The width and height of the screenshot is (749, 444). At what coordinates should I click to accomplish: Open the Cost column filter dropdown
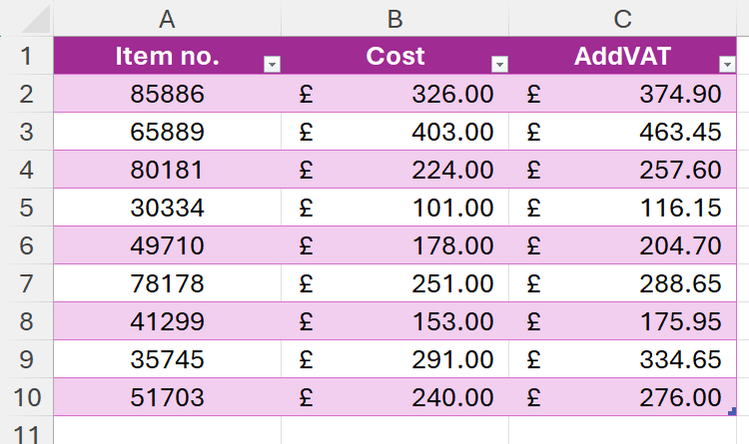(499, 64)
